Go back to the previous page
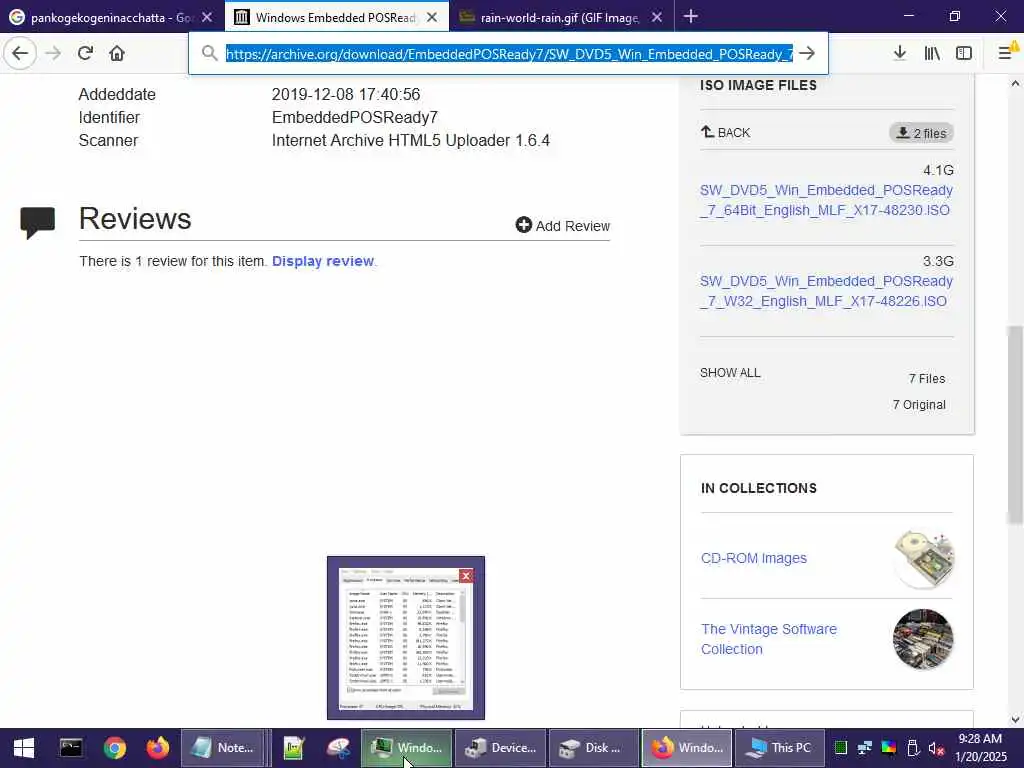This screenshot has height=768, width=1024. point(20,53)
